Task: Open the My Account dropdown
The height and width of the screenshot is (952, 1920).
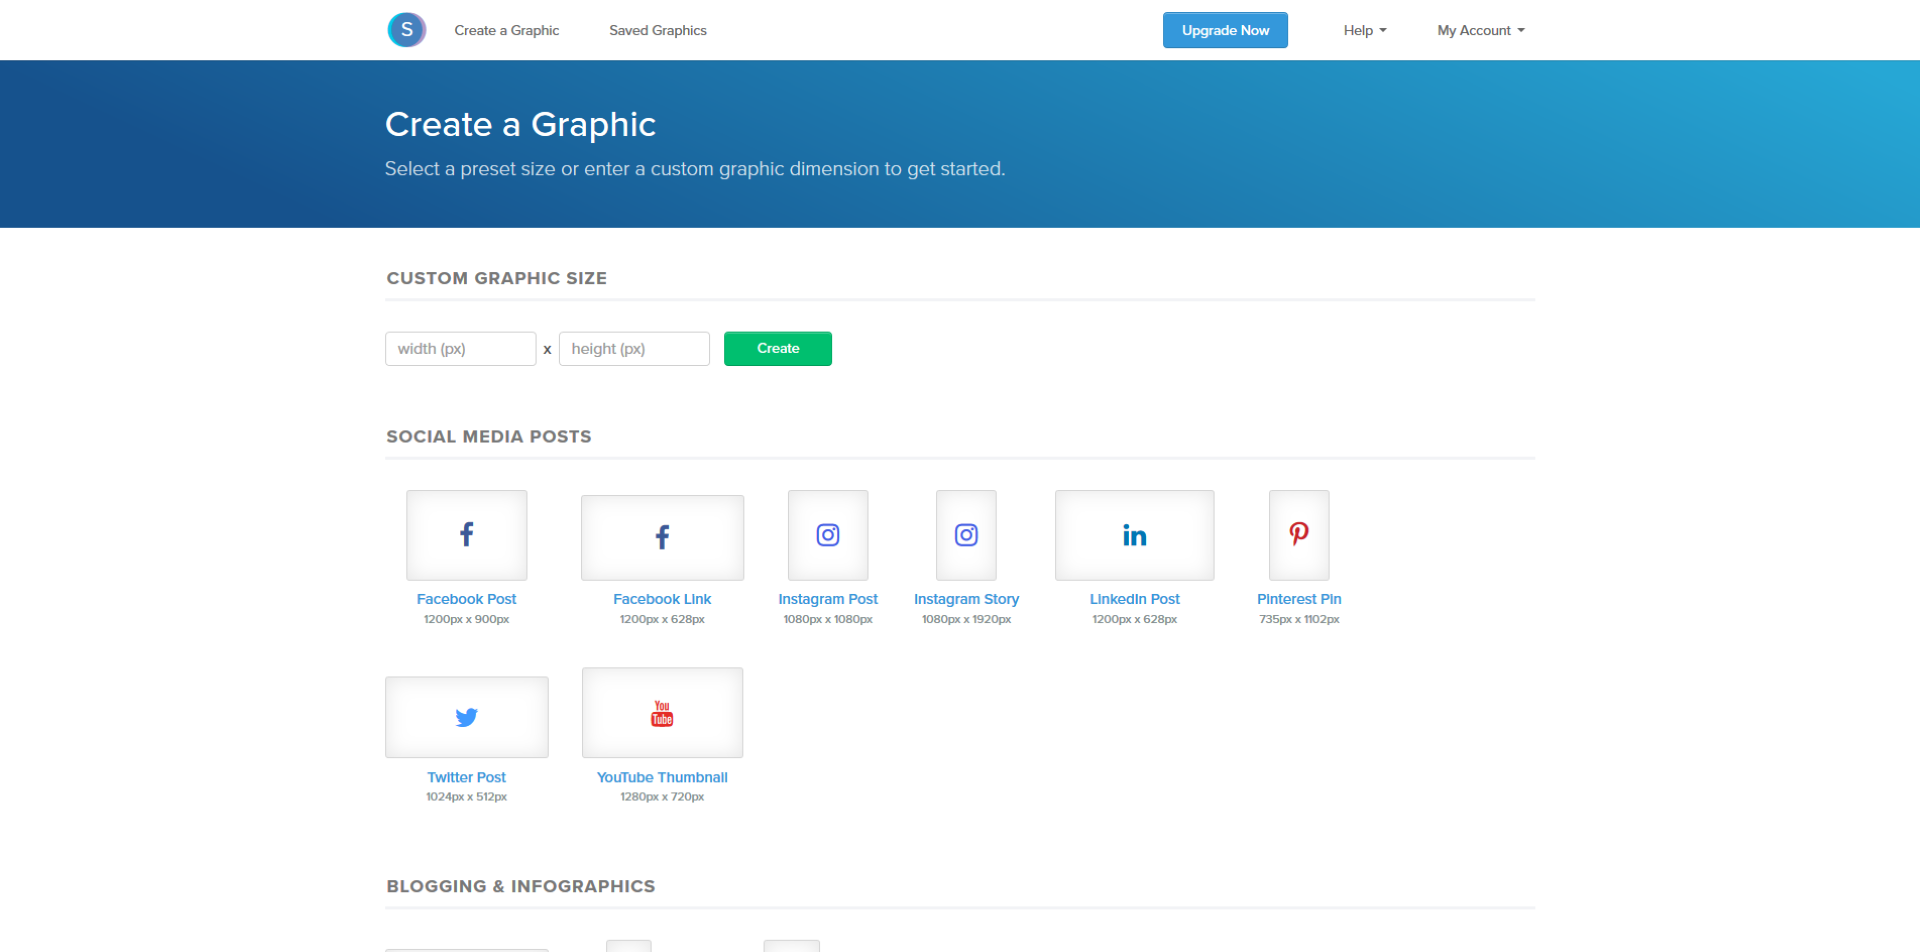Action: (1480, 30)
